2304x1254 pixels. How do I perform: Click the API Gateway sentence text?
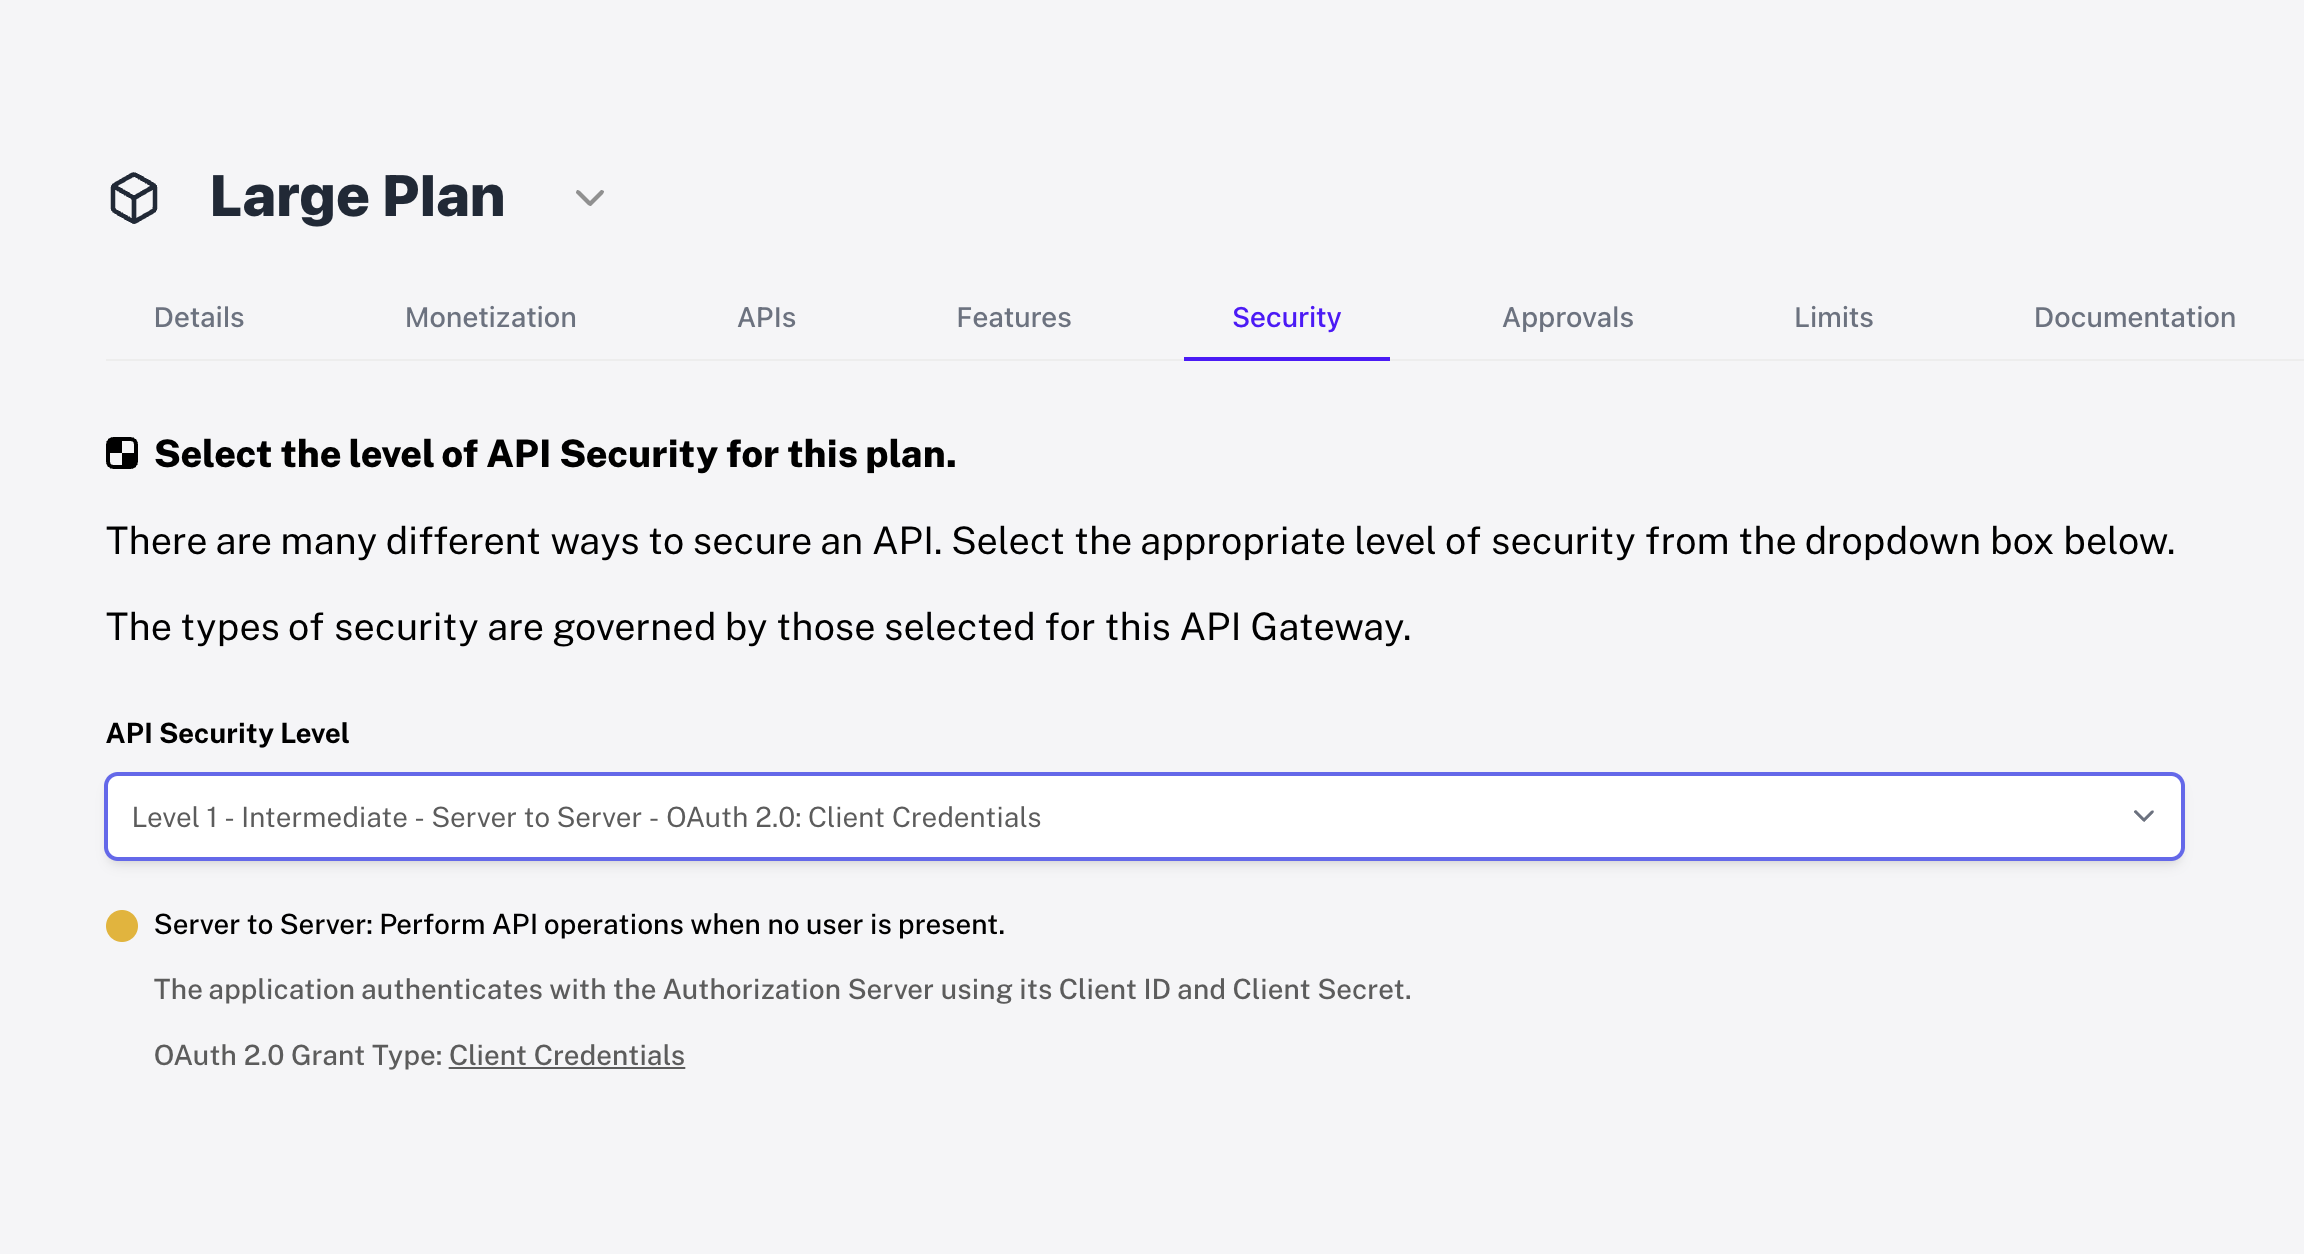(x=760, y=627)
